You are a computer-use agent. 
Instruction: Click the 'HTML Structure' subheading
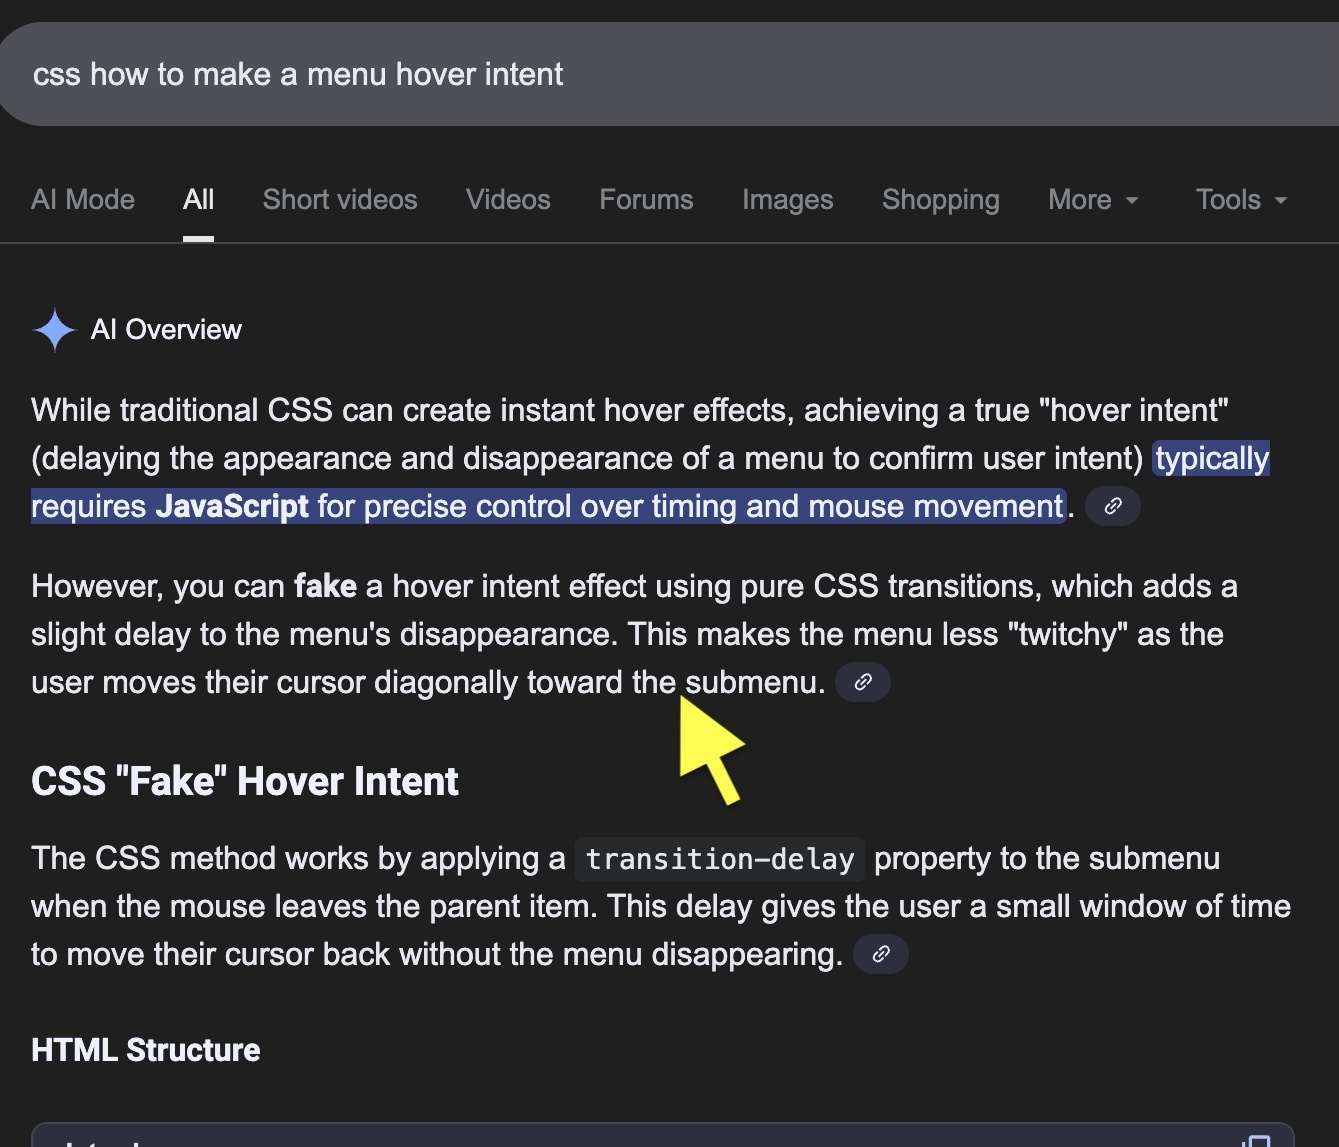tap(146, 1050)
